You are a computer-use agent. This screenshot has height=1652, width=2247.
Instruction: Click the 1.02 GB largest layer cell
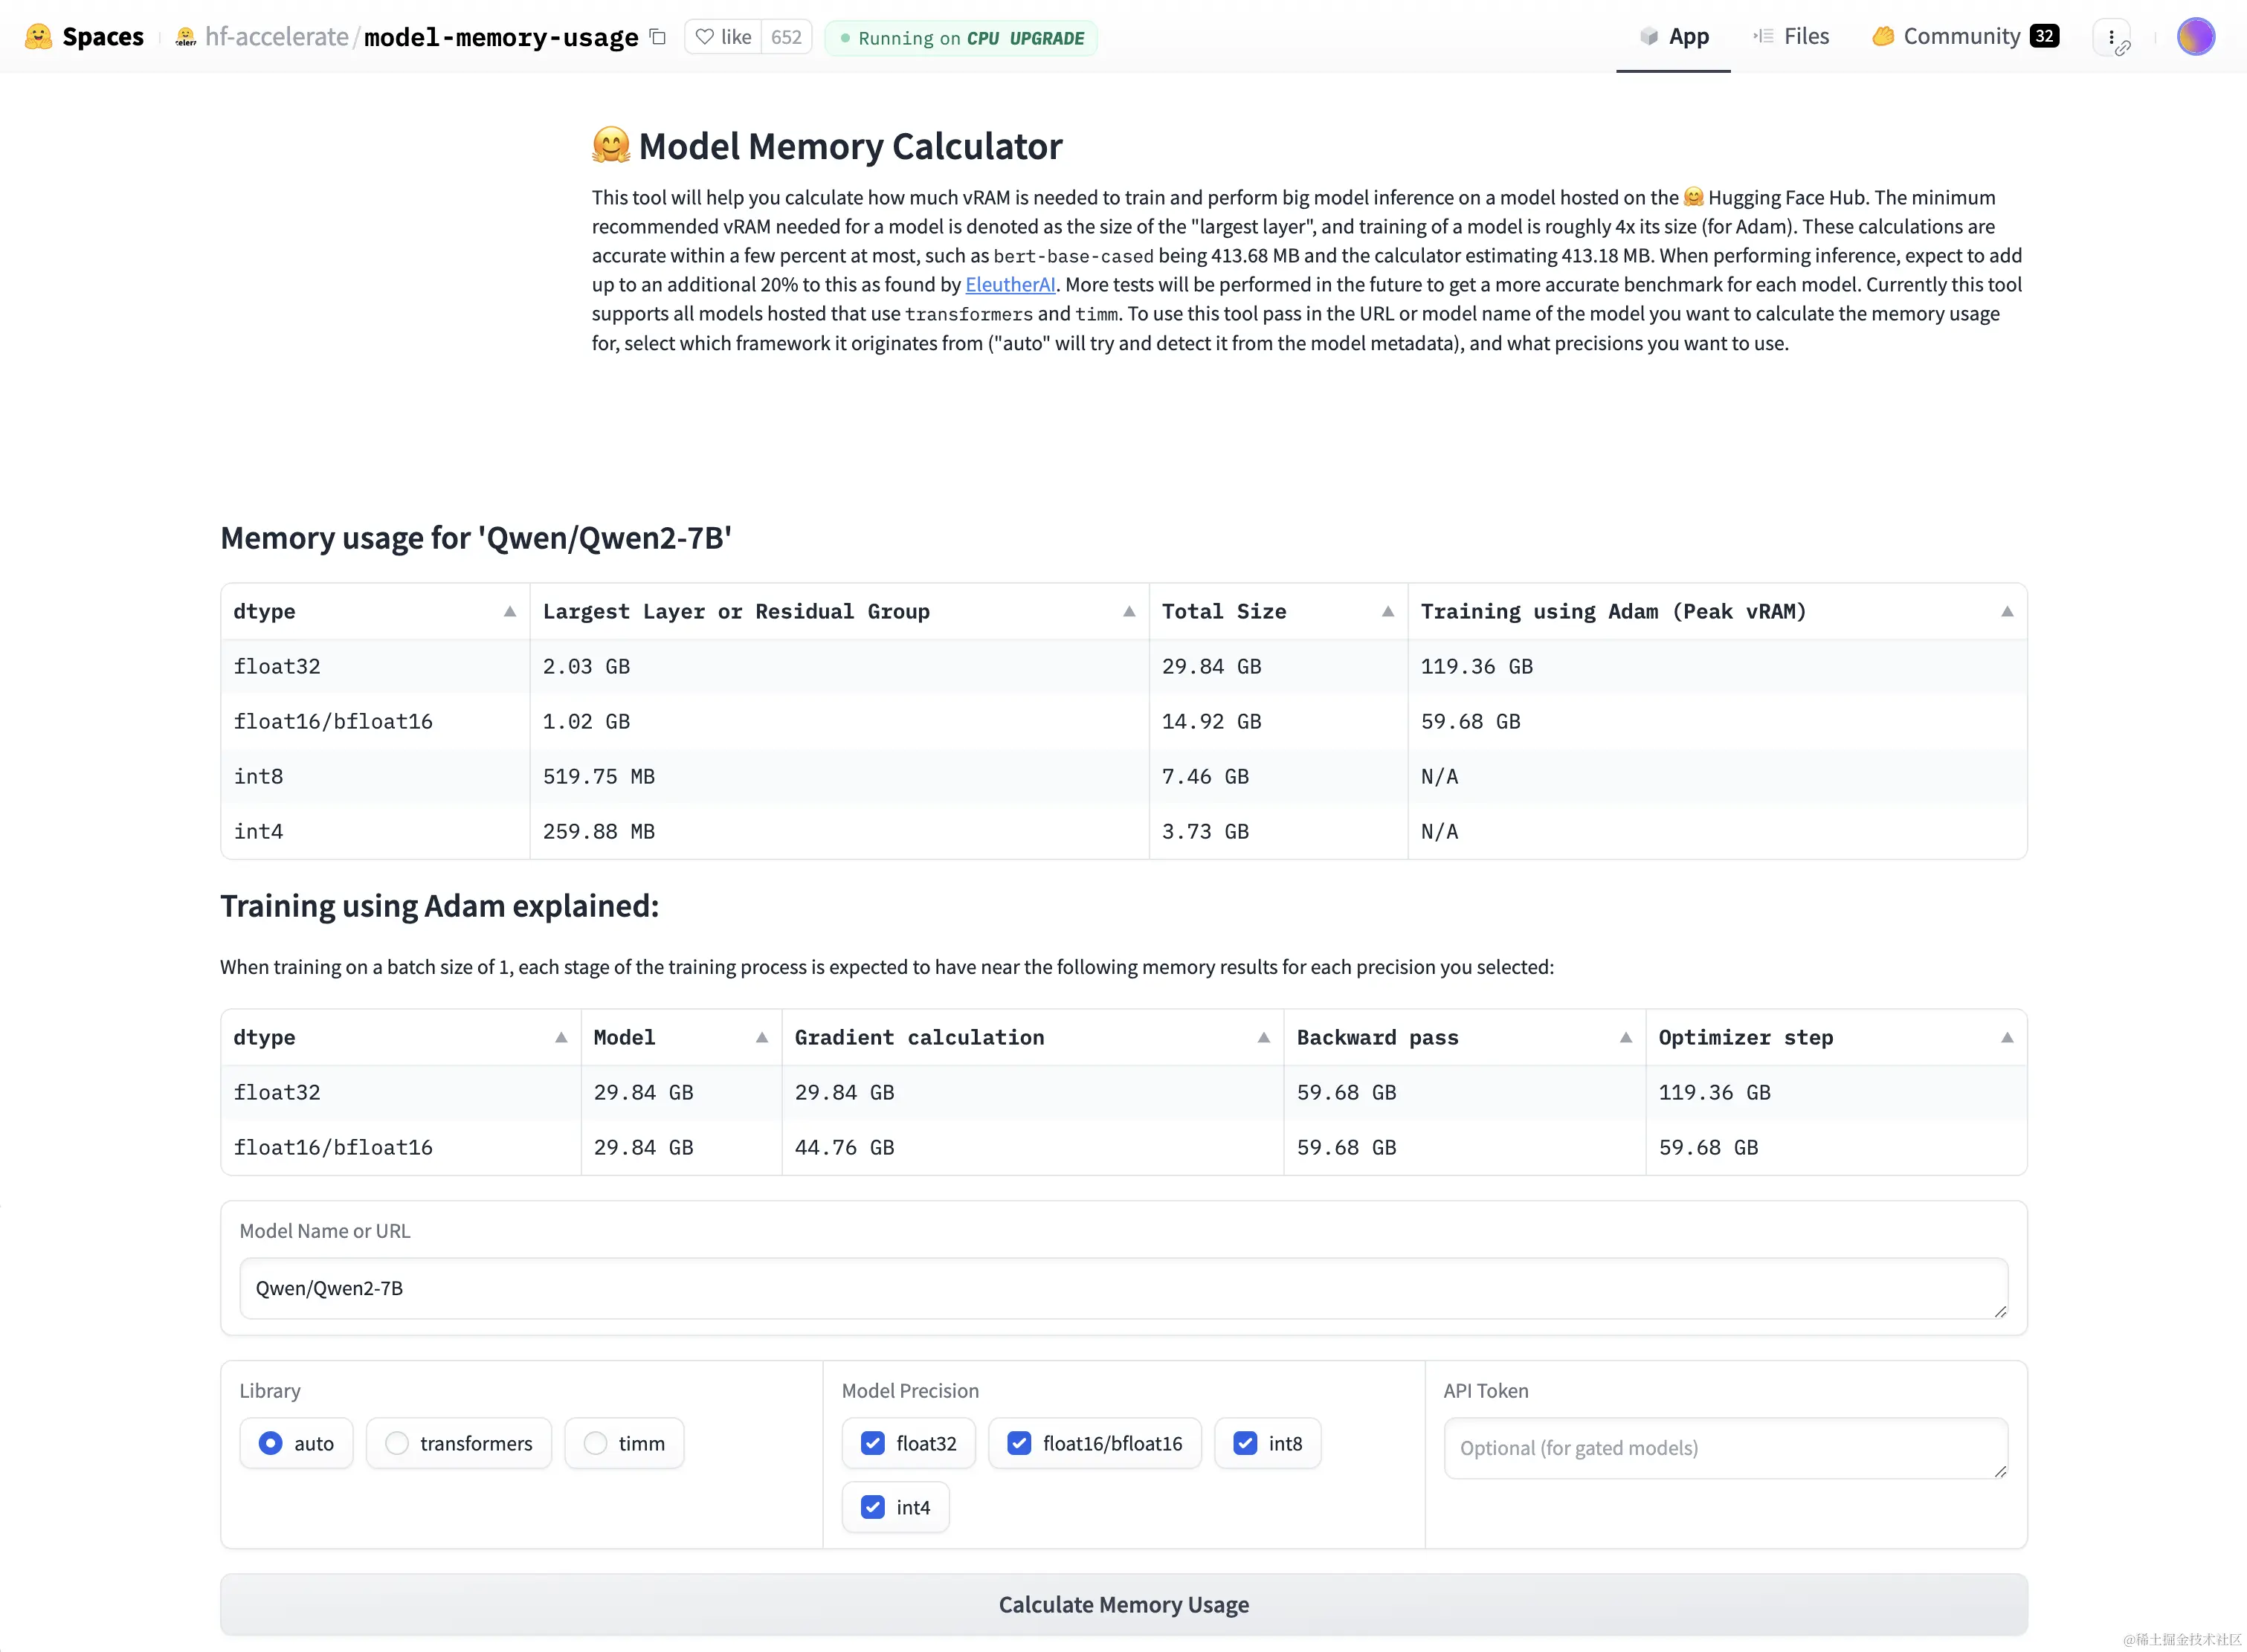tap(839, 722)
